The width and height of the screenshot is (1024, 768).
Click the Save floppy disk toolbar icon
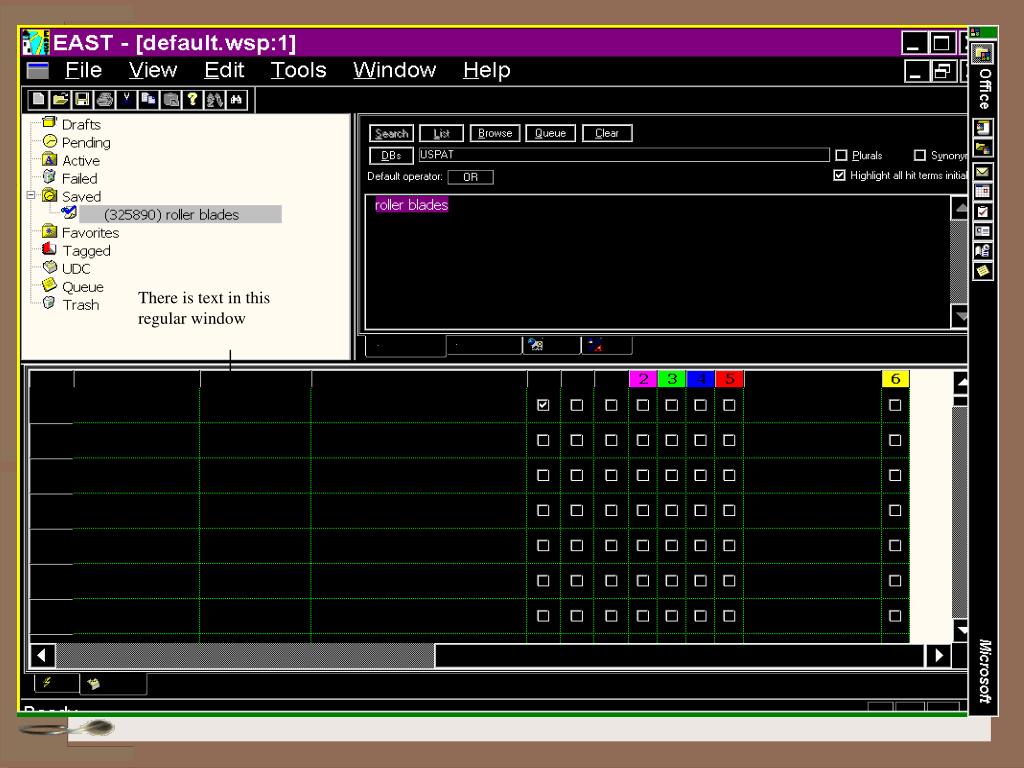(82, 99)
